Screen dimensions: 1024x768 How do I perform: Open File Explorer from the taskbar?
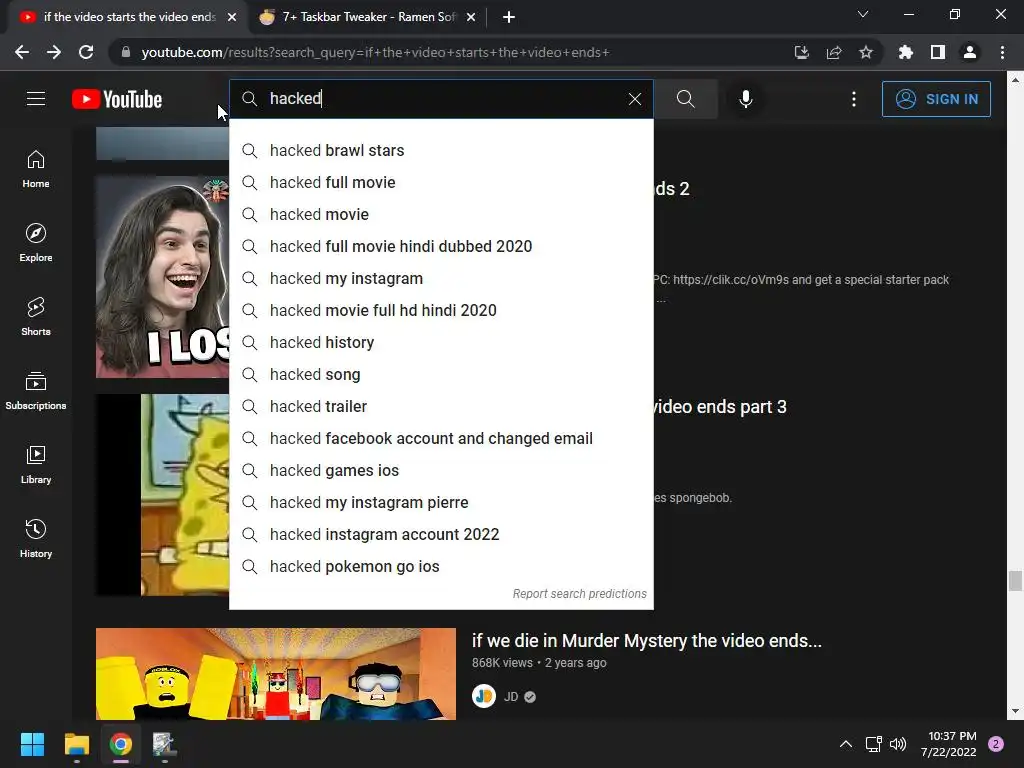click(76, 744)
